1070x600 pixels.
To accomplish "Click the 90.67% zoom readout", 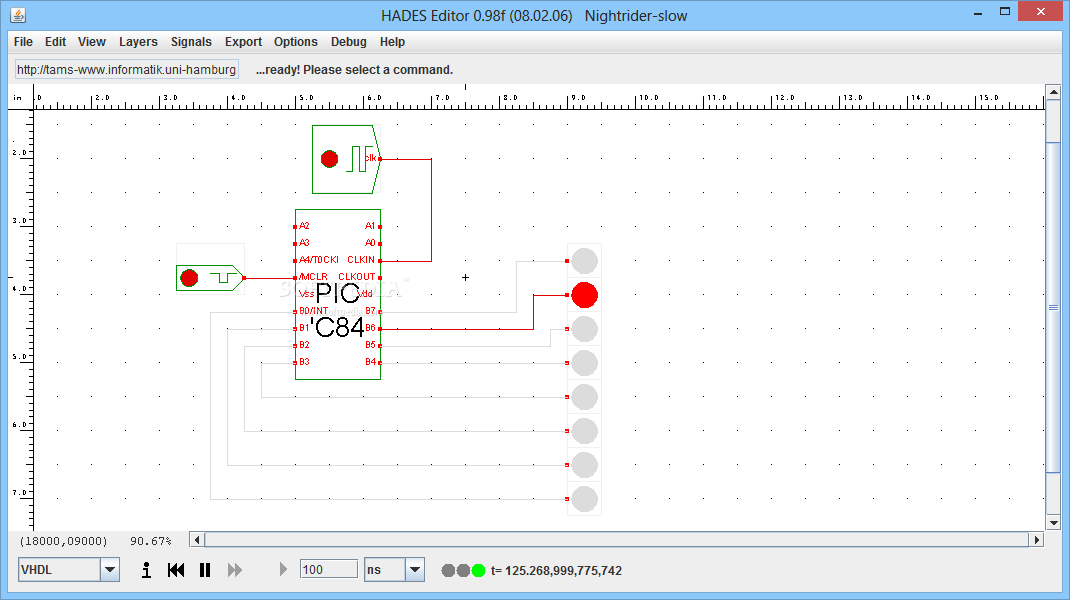I will coord(151,541).
